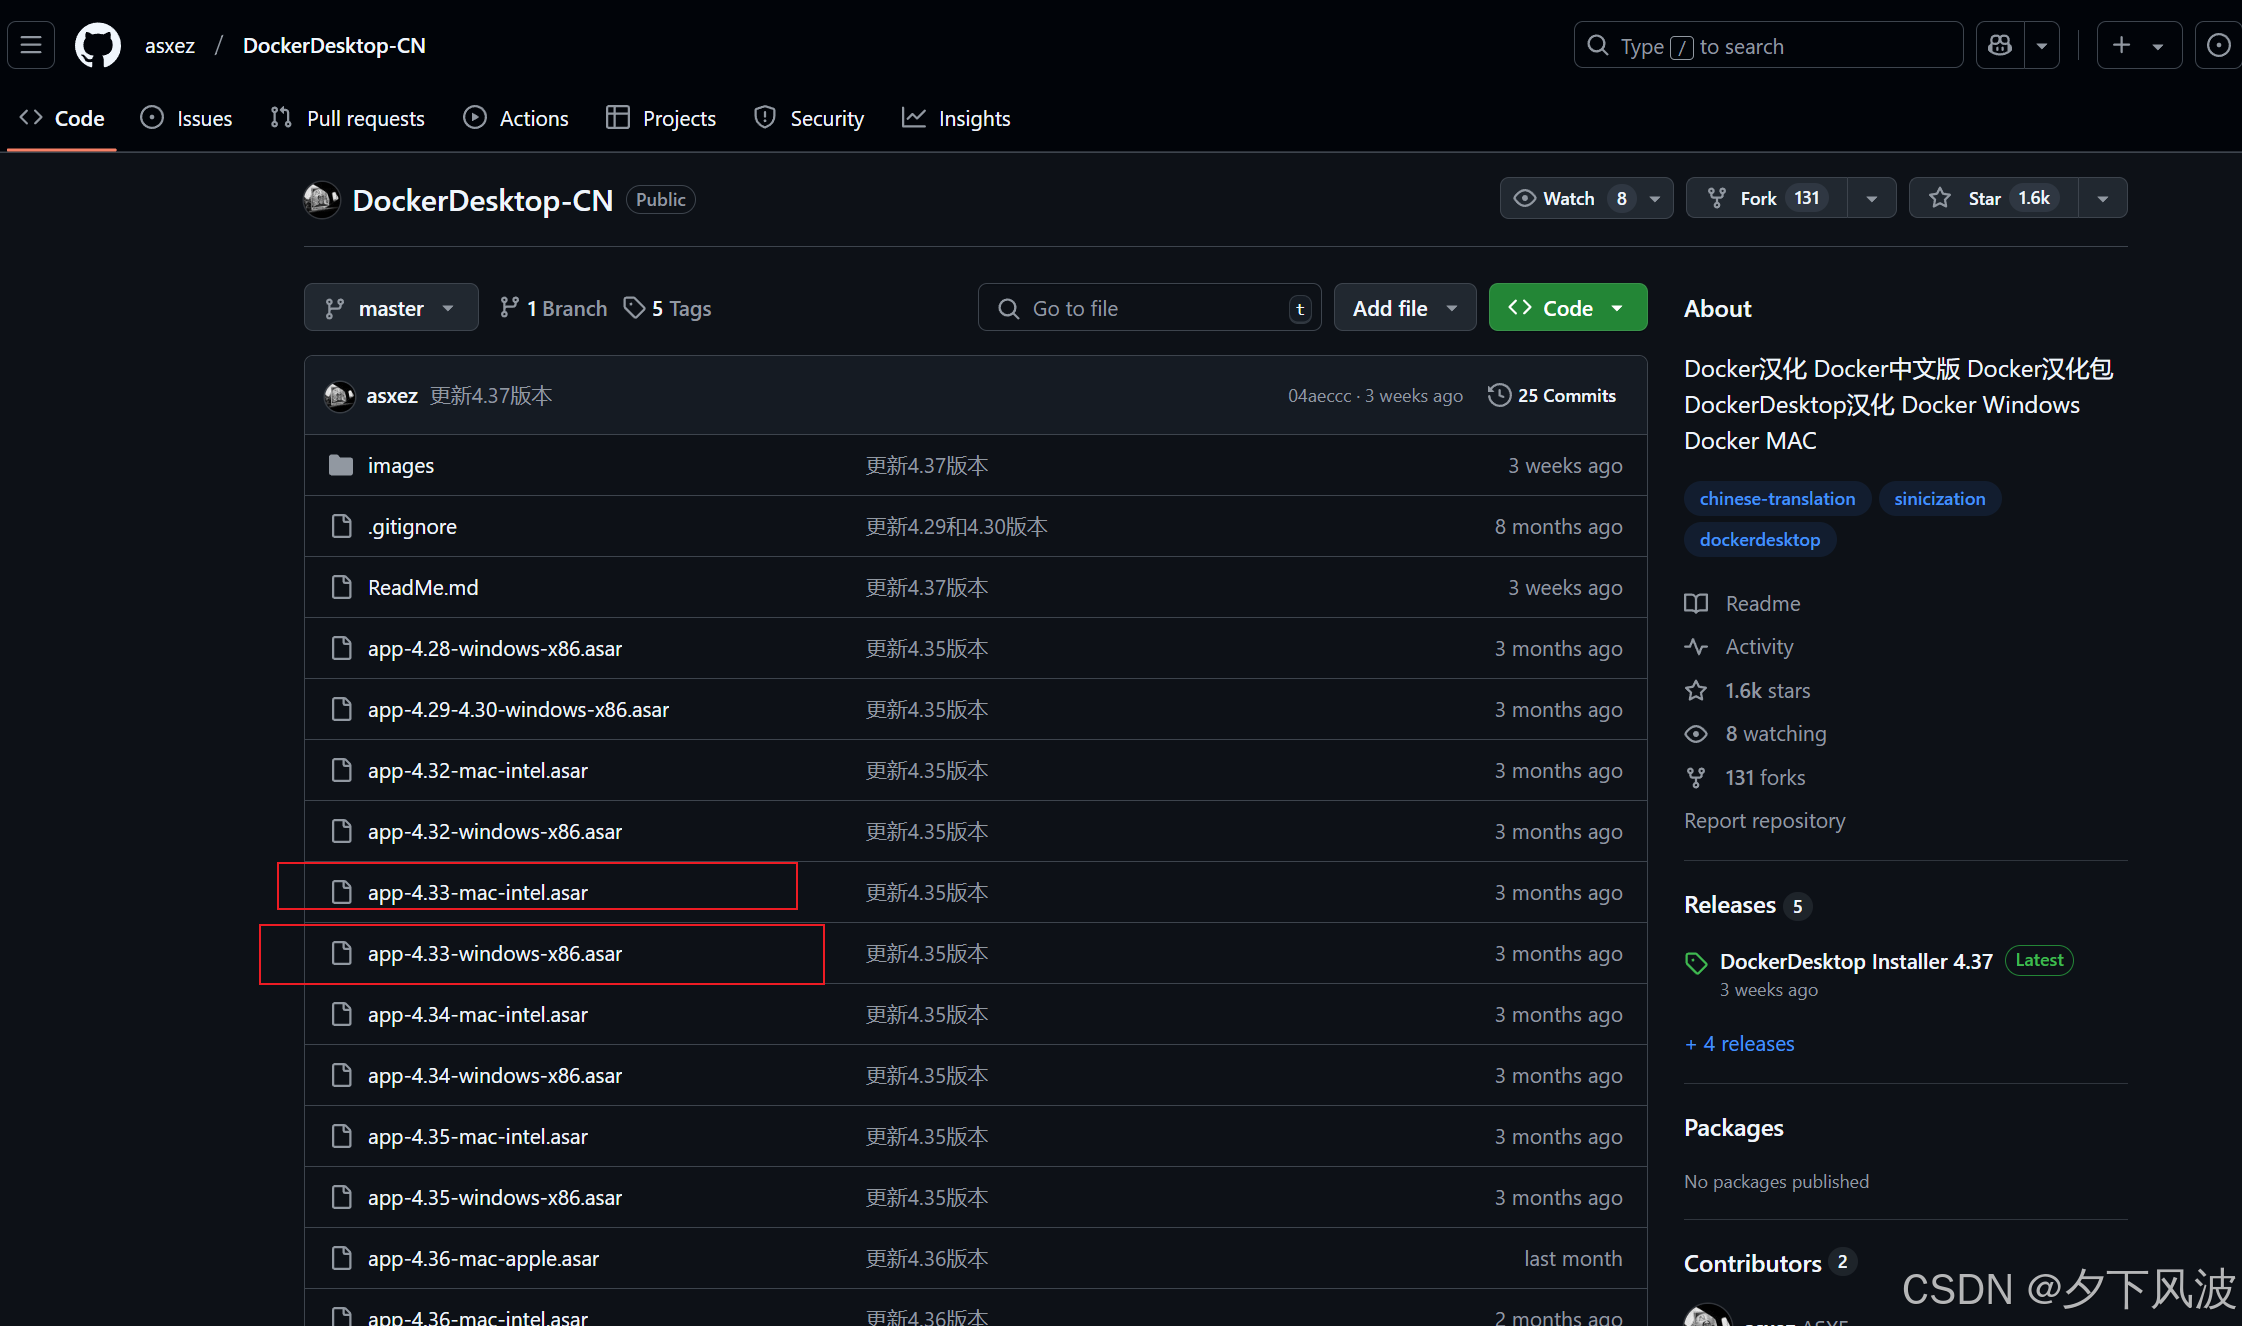Open the green Code dropdown

[1566, 308]
